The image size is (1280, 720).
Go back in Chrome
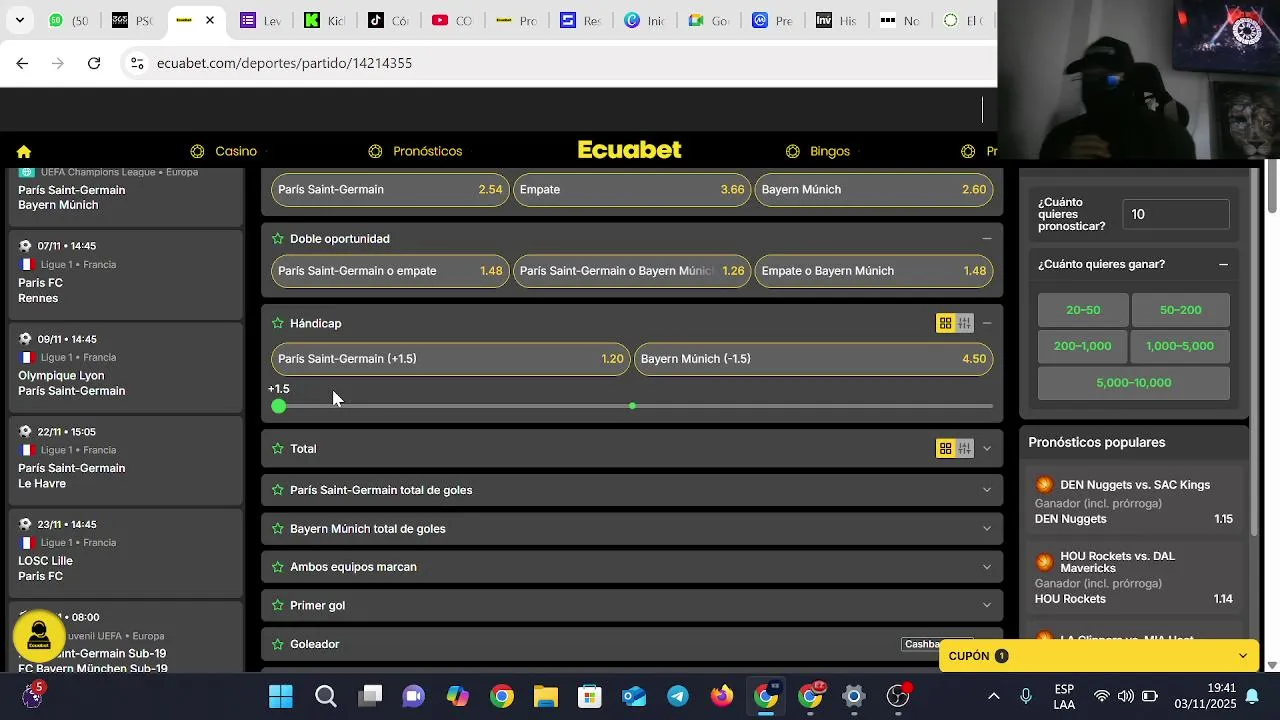tap(22, 63)
